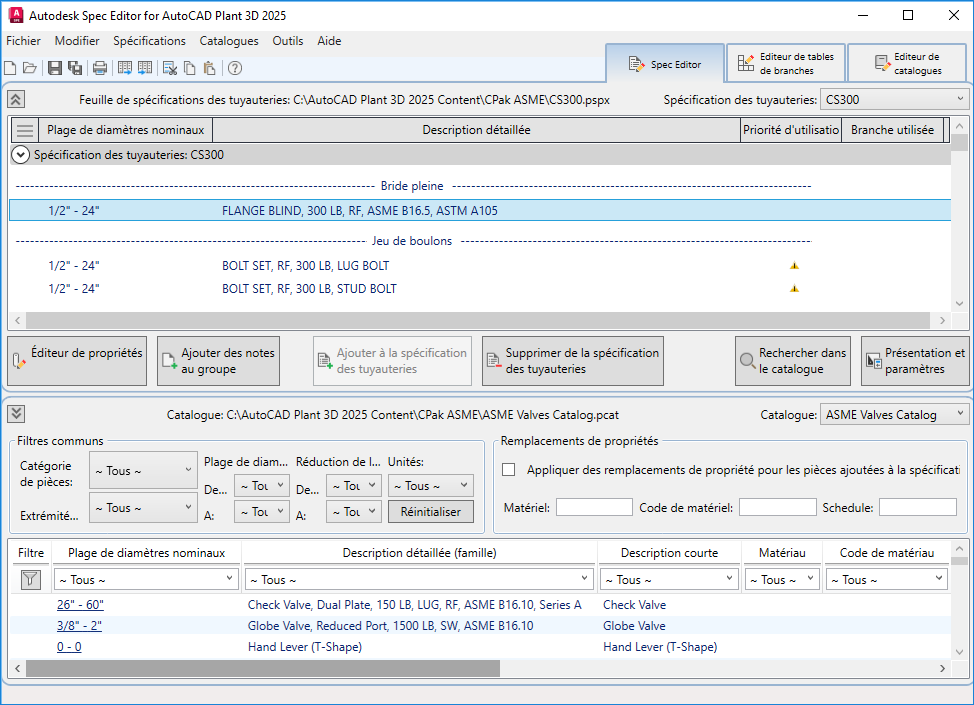Click the Save floppy disk icon
The width and height of the screenshot is (974, 705).
pyautogui.click(x=55, y=68)
